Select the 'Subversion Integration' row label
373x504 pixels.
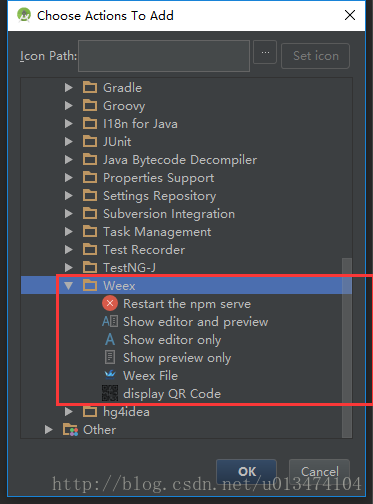169,214
